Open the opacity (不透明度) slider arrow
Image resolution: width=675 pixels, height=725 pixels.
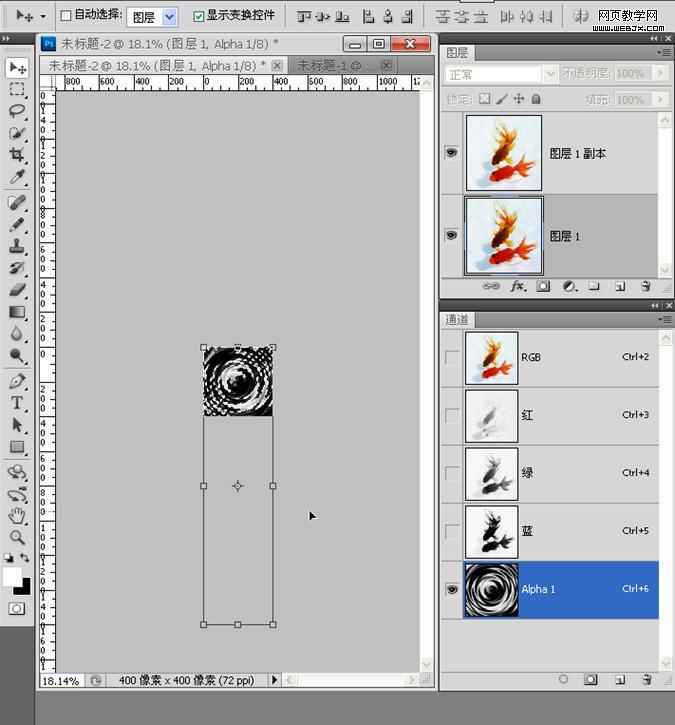[660, 73]
